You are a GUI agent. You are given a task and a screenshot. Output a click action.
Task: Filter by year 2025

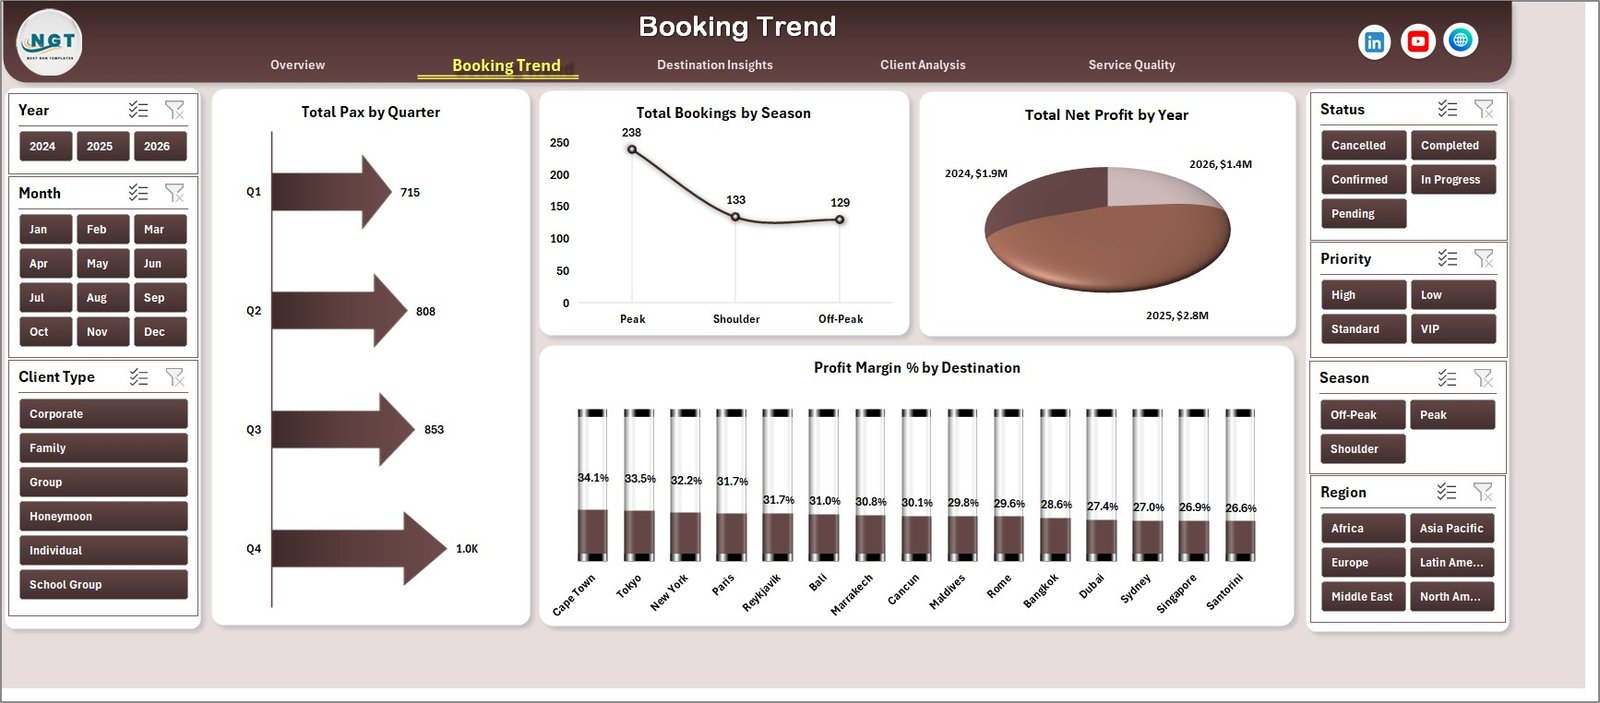click(102, 146)
